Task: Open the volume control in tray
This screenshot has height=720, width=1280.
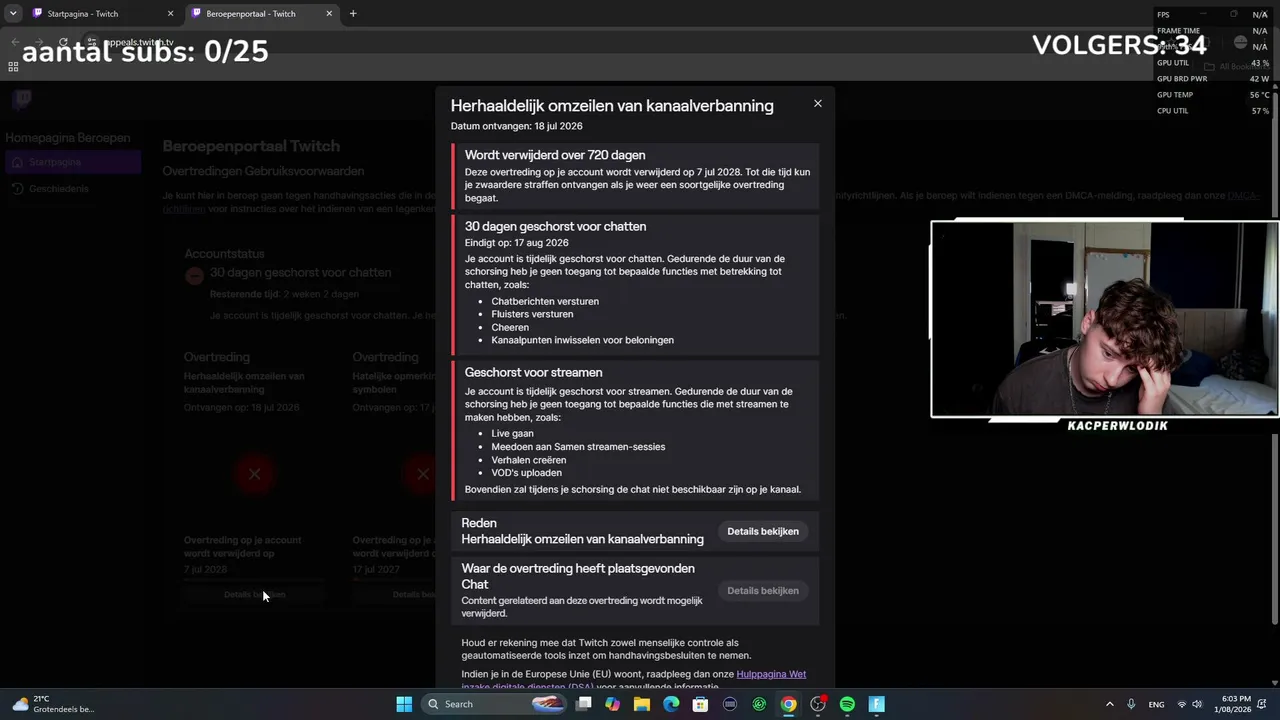Action: pyautogui.click(x=1197, y=704)
